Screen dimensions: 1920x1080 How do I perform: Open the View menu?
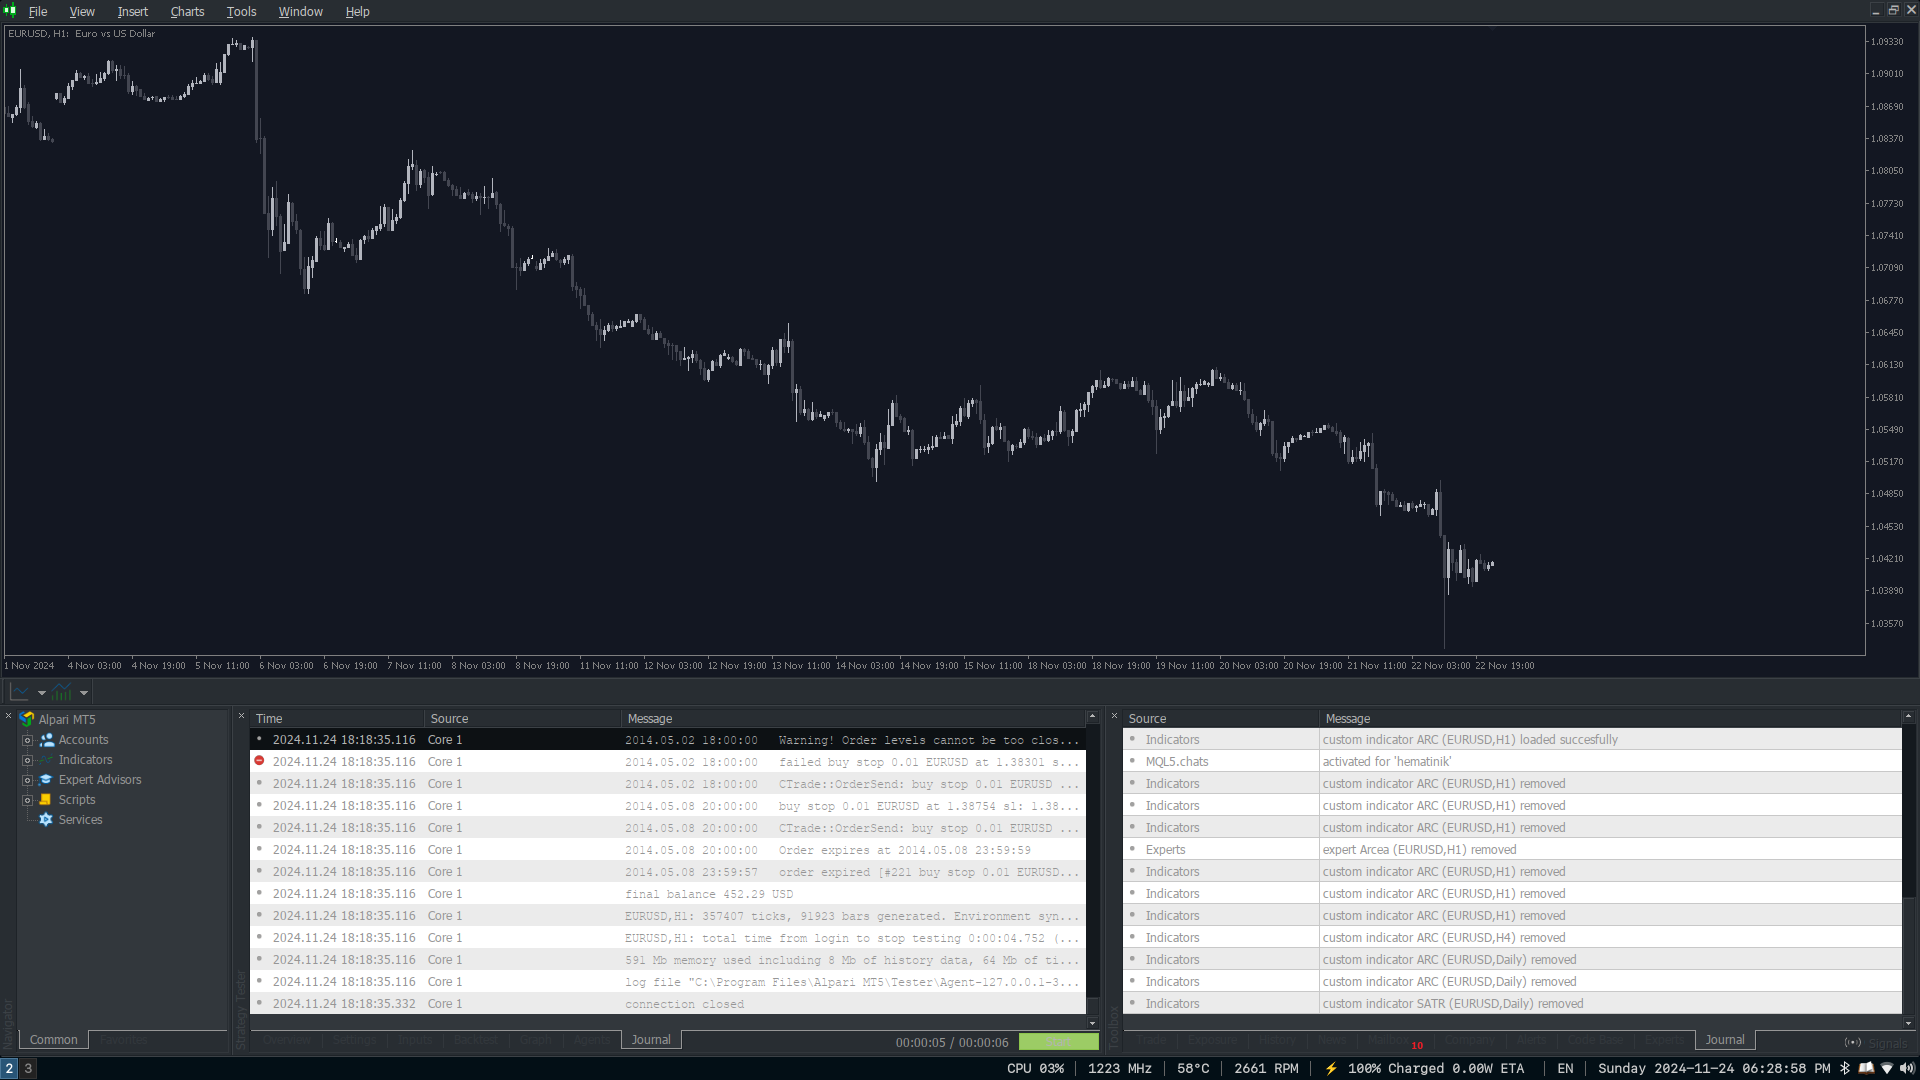(x=82, y=12)
